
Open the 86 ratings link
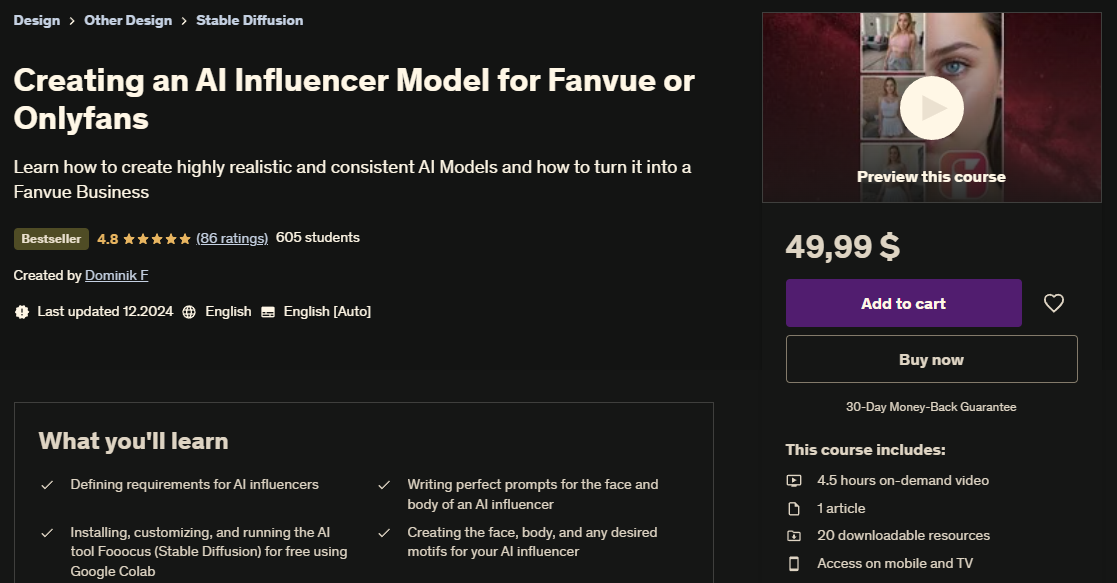pyautogui.click(x=232, y=238)
